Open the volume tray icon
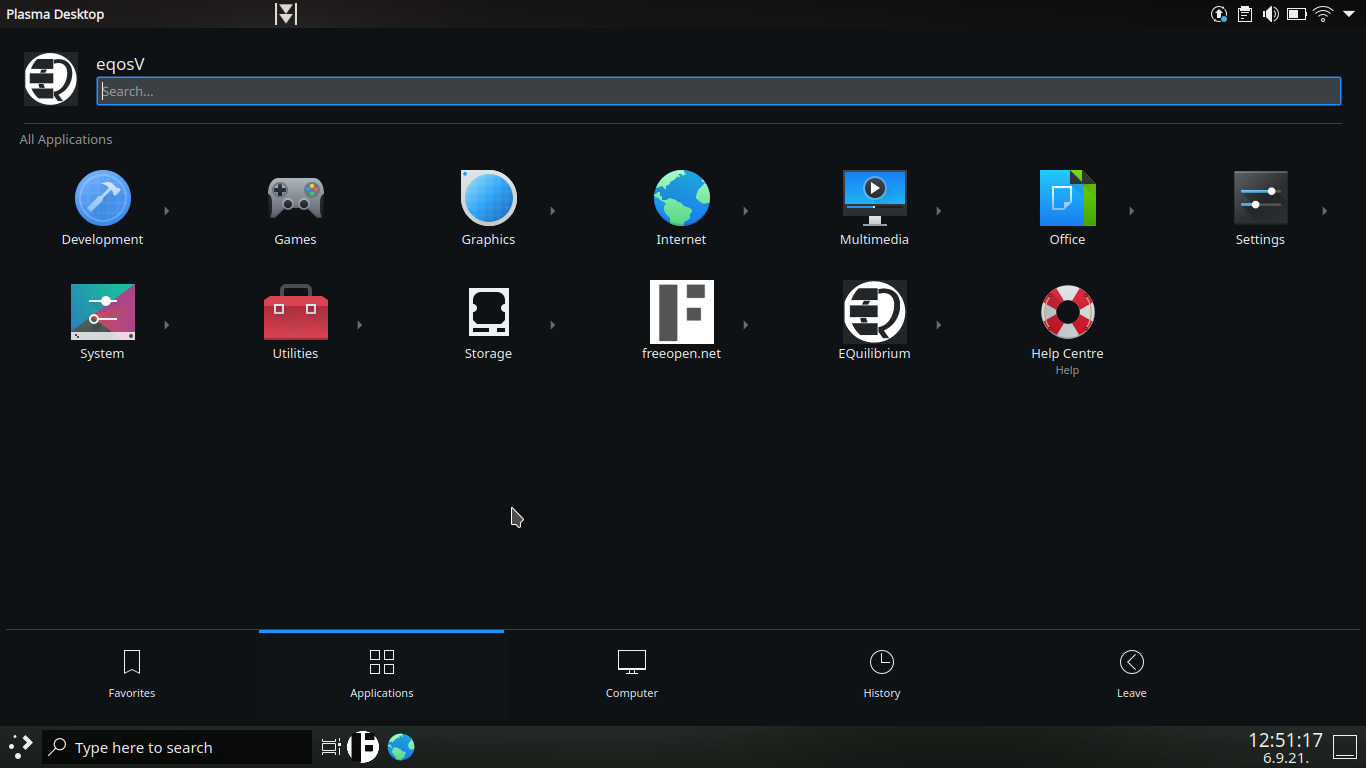The height and width of the screenshot is (768, 1366). (x=1271, y=14)
